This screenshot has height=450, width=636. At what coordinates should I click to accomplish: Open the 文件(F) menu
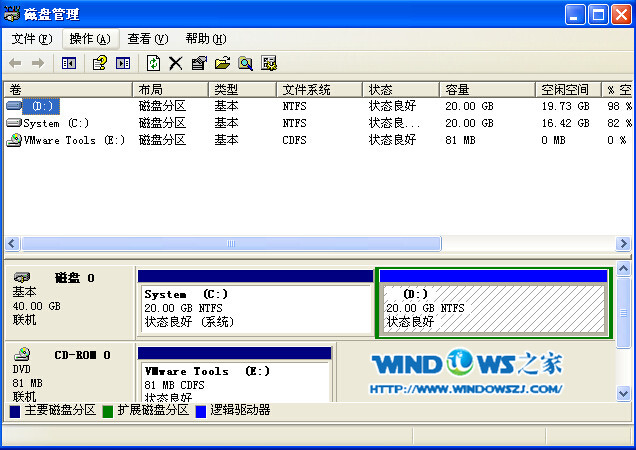point(32,39)
